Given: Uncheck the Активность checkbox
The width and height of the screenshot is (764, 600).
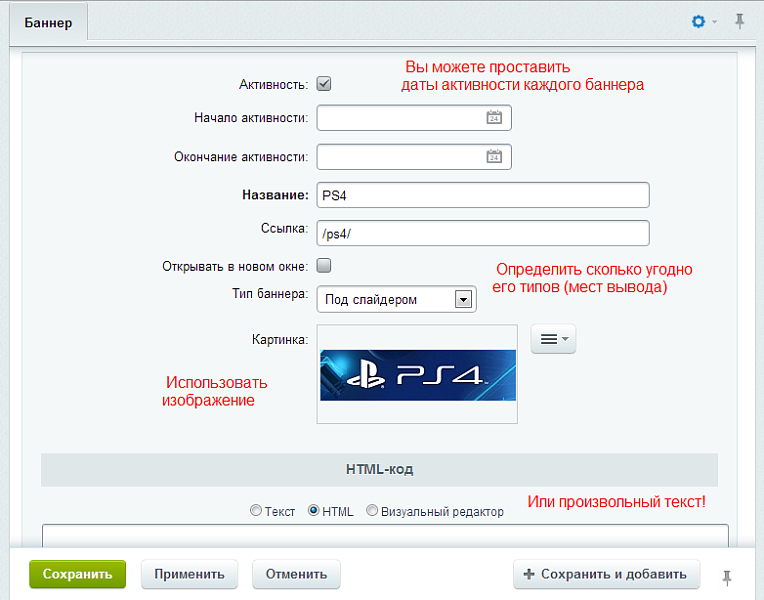Looking at the screenshot, I should tap(324, 85).
